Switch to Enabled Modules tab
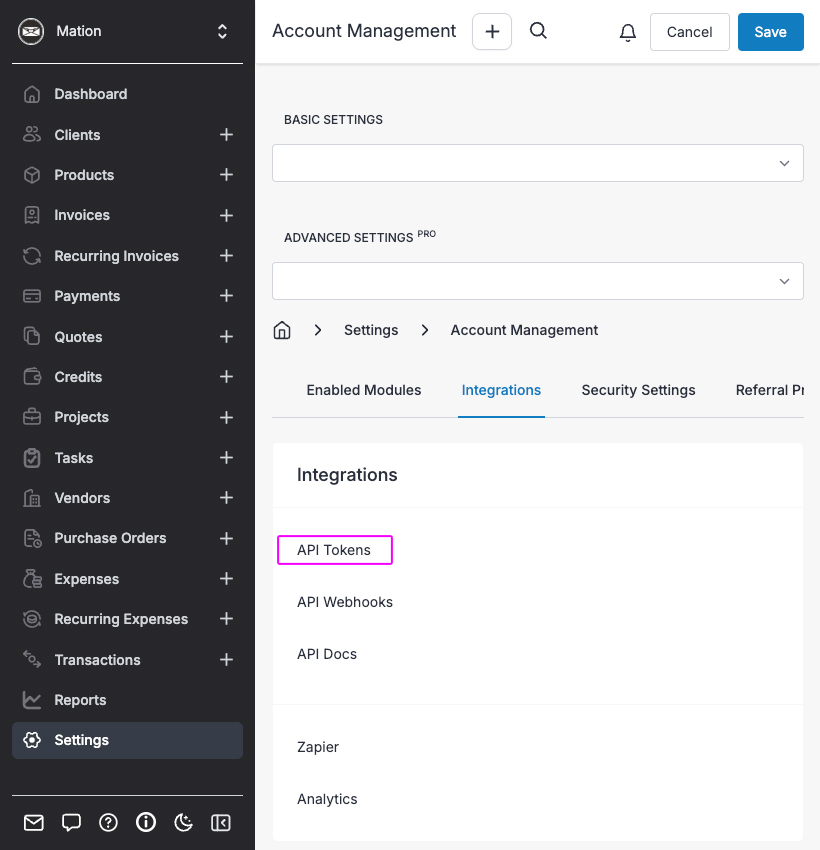This screenshot has height=850, width=820. tap(364, 390)
